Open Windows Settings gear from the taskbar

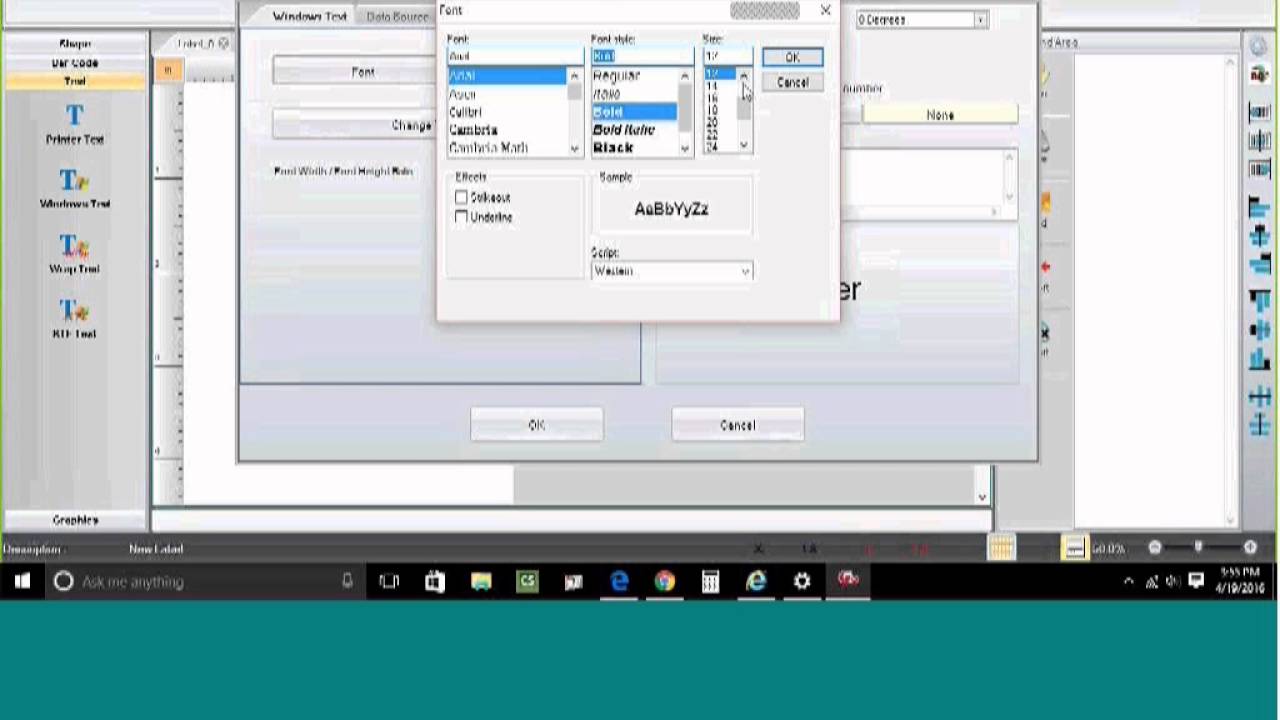click(x=802, y=581)
